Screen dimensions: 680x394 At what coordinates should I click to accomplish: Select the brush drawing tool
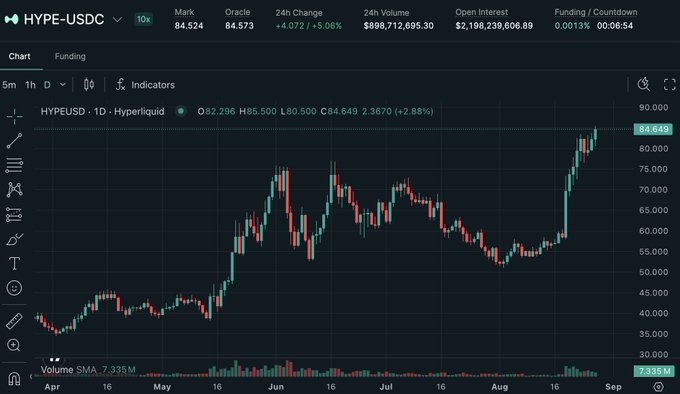[14, 239]
